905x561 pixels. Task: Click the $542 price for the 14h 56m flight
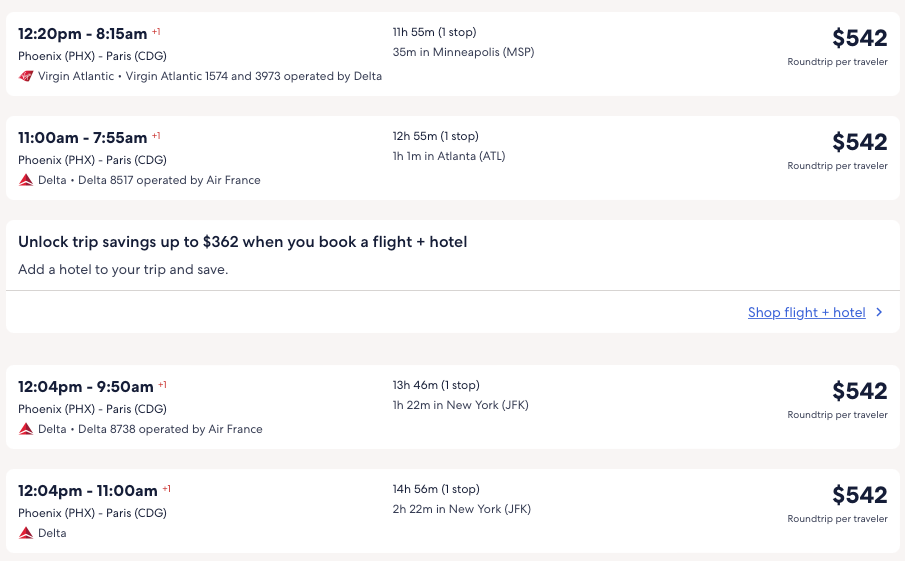[x=859, y=495]
